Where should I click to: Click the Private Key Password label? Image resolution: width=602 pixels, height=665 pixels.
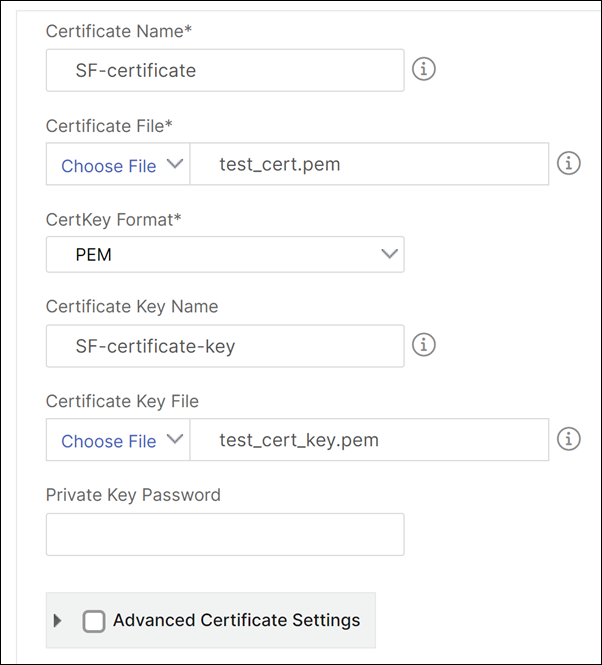click(x=133, y=495)
